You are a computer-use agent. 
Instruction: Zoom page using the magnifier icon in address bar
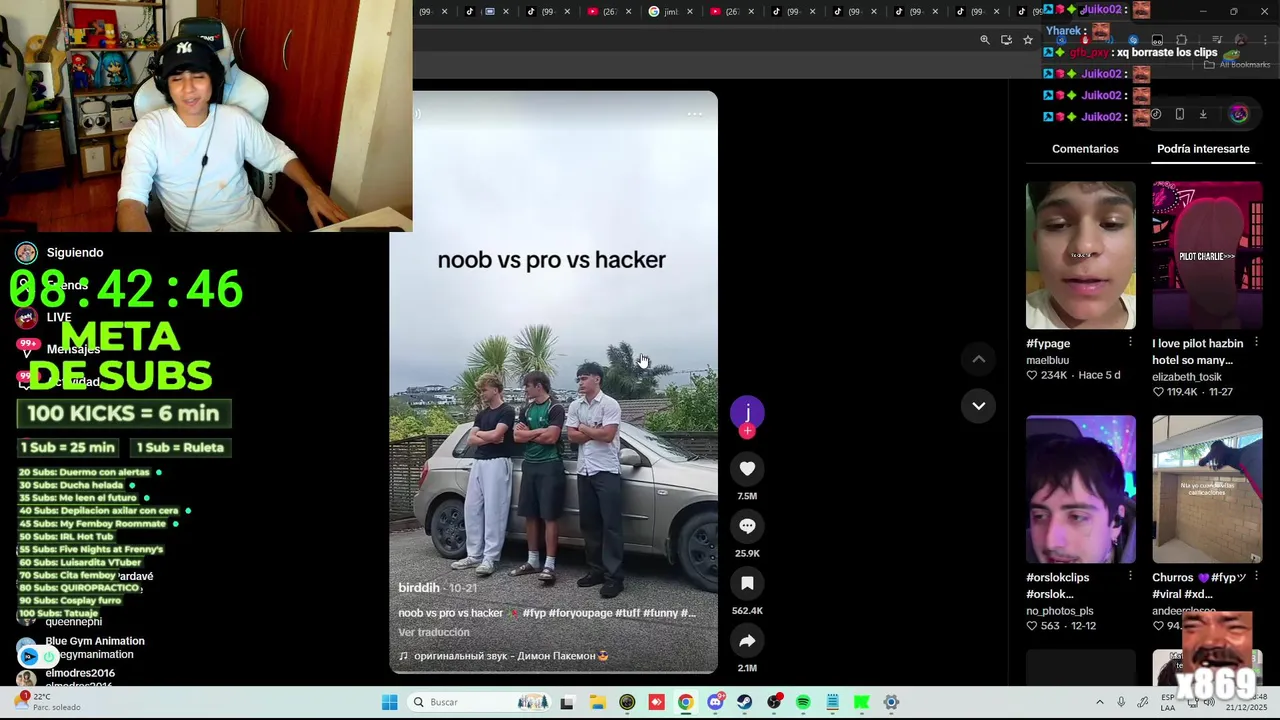pyautogui.click(x=985, y=40)
